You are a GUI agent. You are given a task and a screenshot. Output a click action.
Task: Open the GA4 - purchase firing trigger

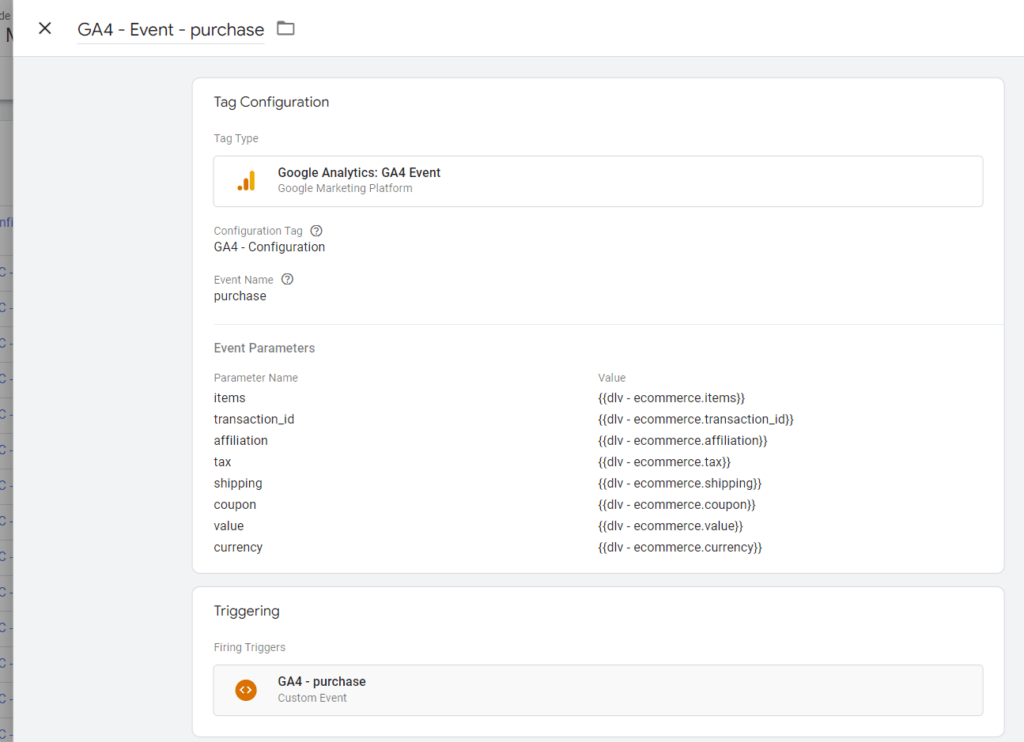pyautogui.click(x=598, y=690)
